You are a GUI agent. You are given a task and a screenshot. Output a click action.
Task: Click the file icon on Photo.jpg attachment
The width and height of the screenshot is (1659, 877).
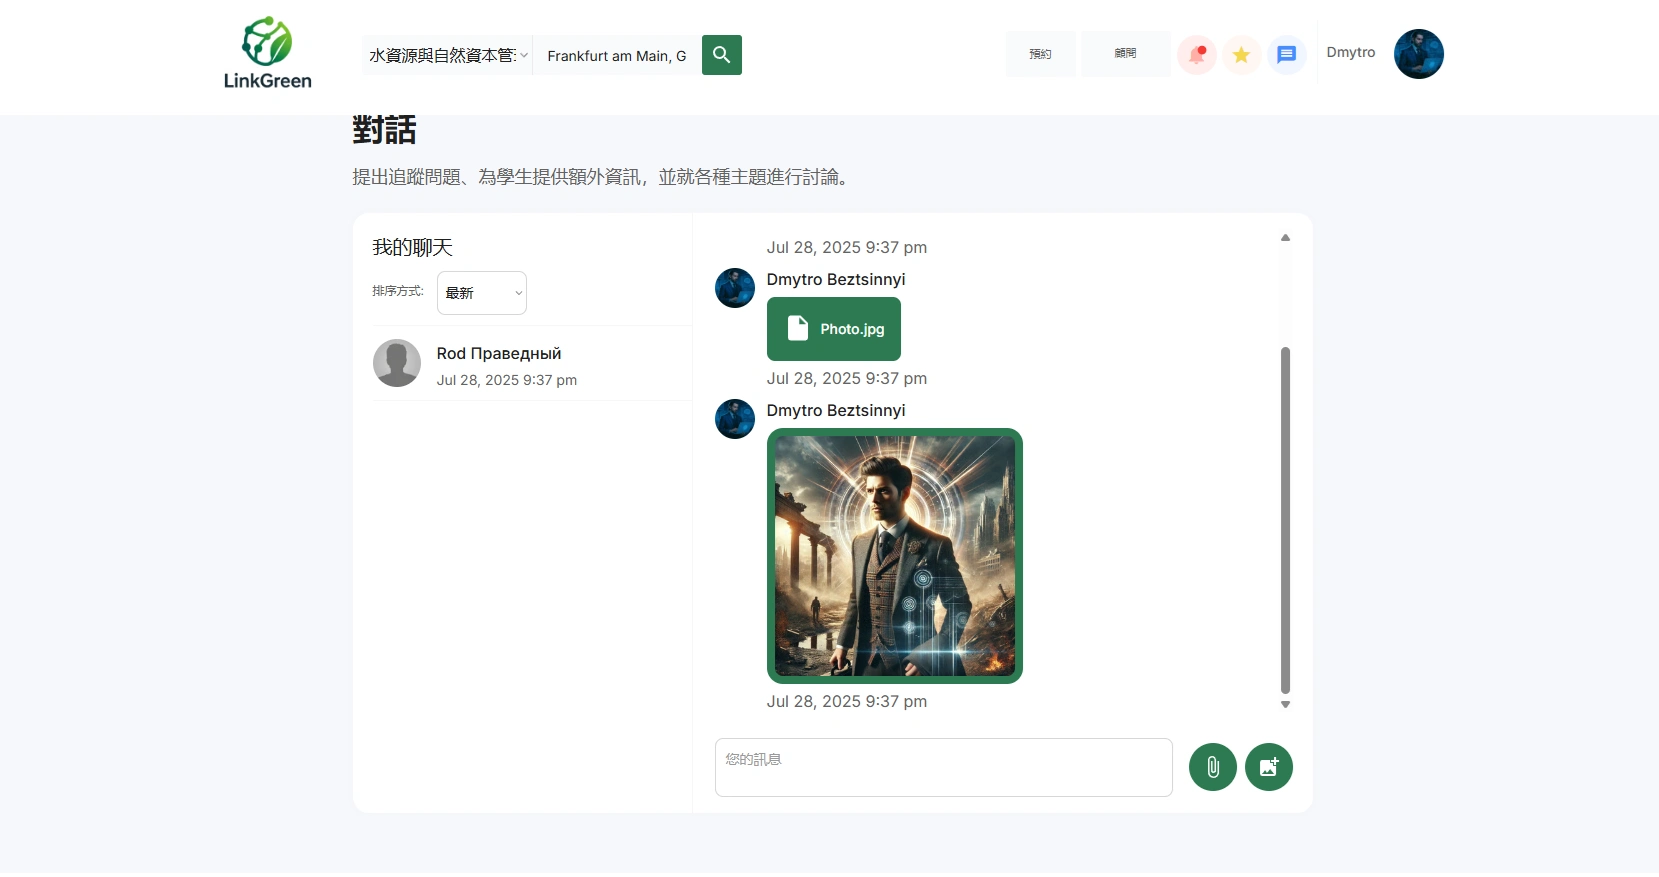point(797,328)
